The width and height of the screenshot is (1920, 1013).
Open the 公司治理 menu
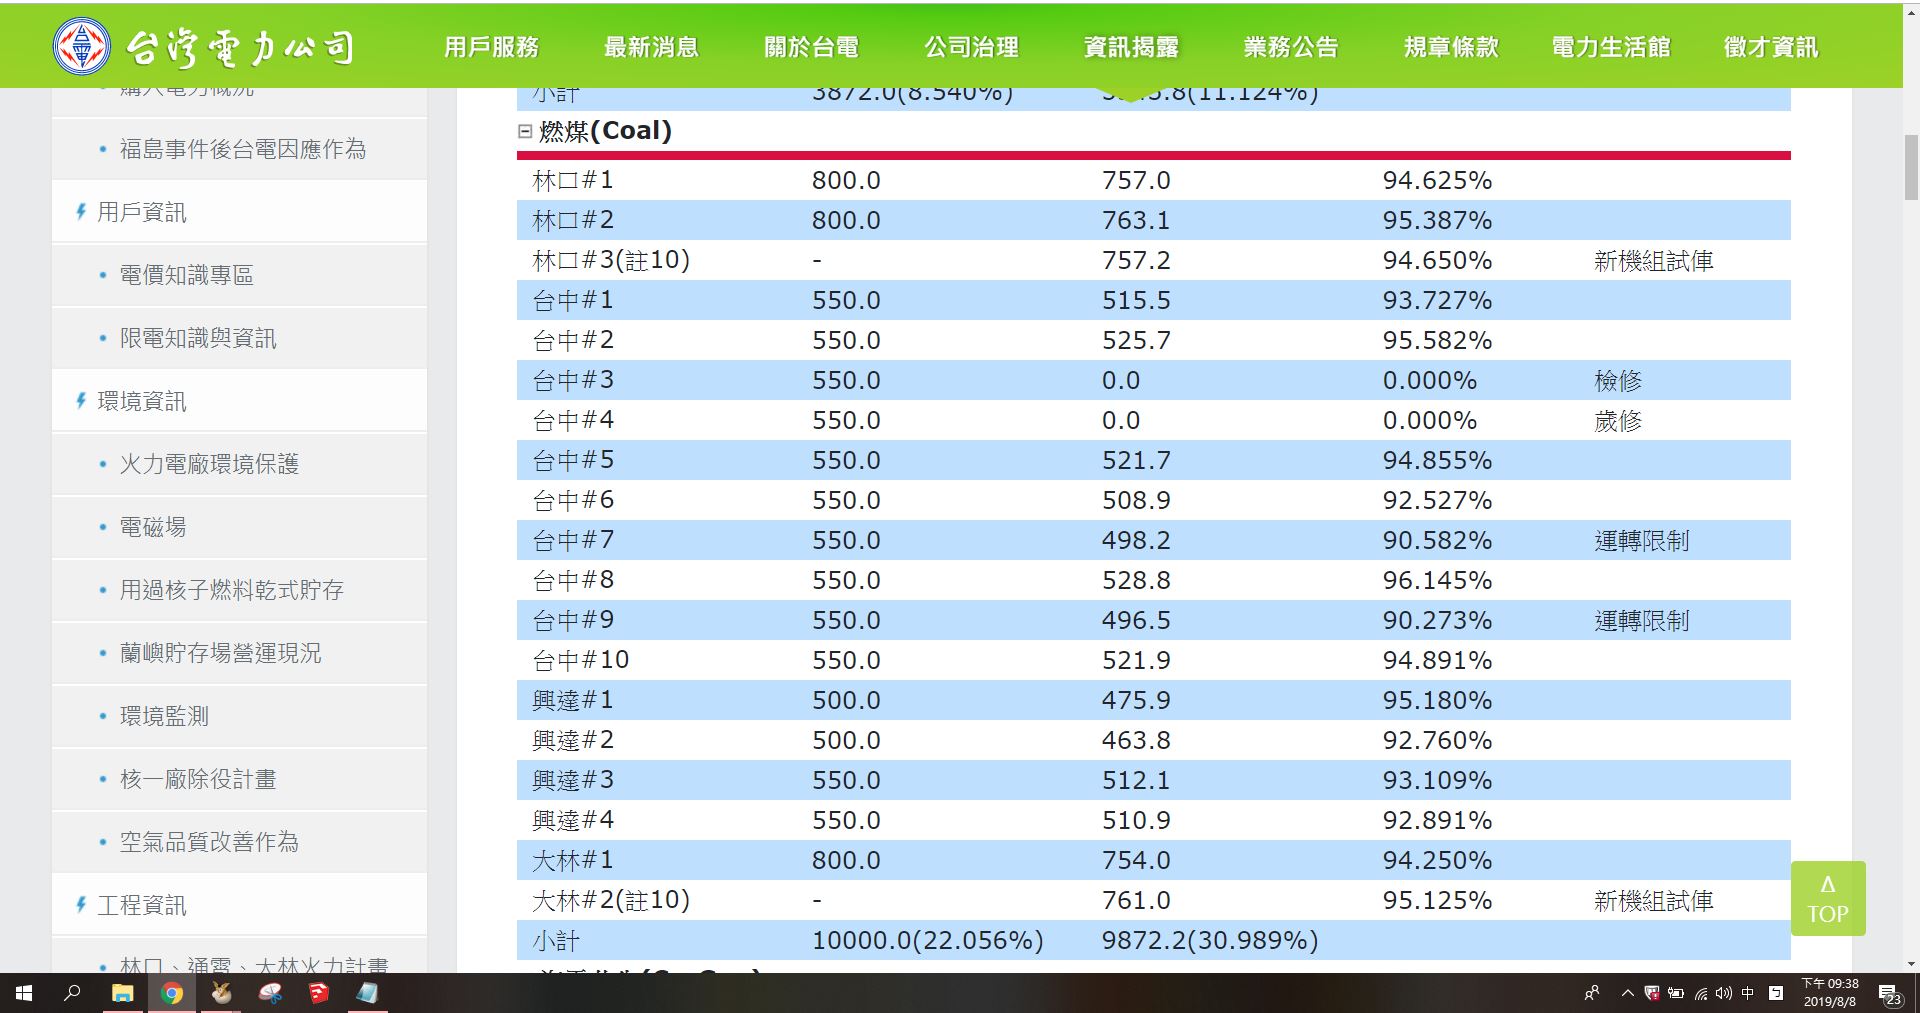point(971,47)
